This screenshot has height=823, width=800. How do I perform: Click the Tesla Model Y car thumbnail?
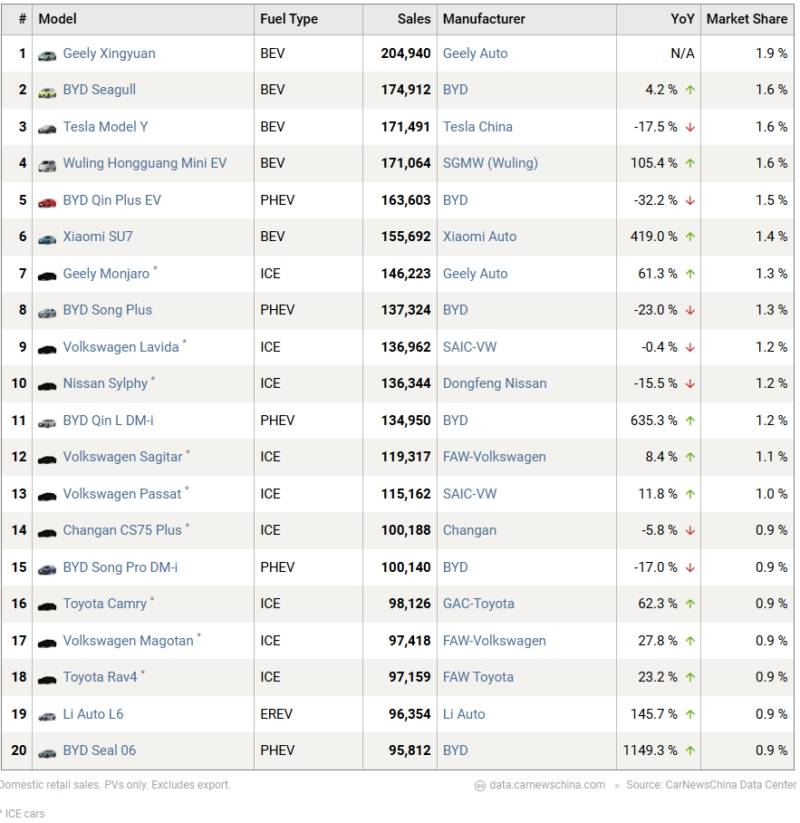pos(47,128)
